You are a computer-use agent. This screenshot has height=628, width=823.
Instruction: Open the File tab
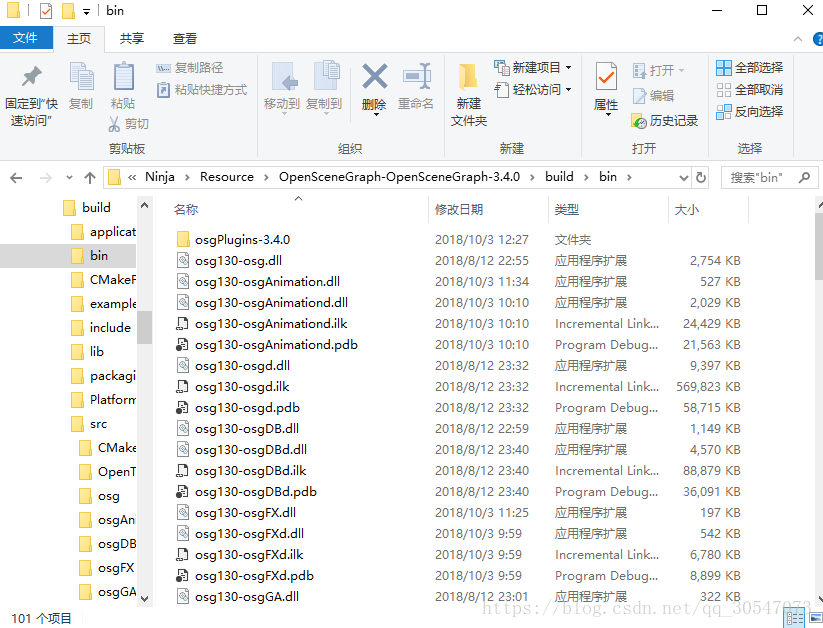[26, 38]
